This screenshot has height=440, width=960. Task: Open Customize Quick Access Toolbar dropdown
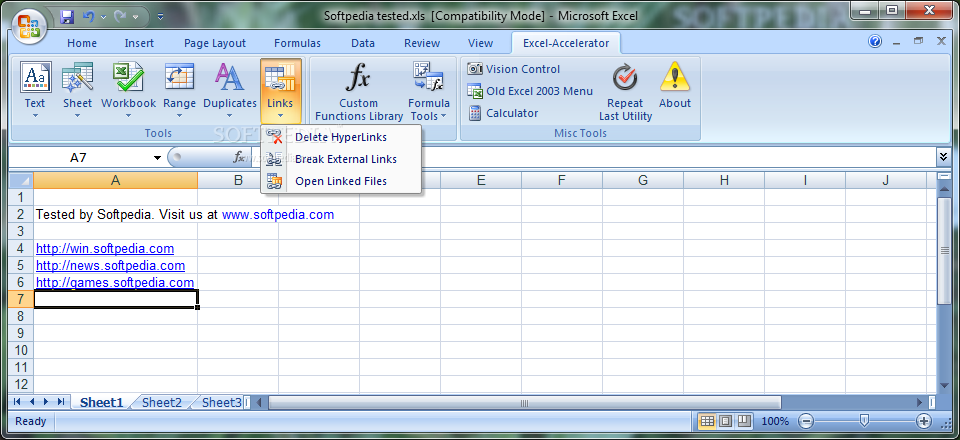click(x=160, y=17)
